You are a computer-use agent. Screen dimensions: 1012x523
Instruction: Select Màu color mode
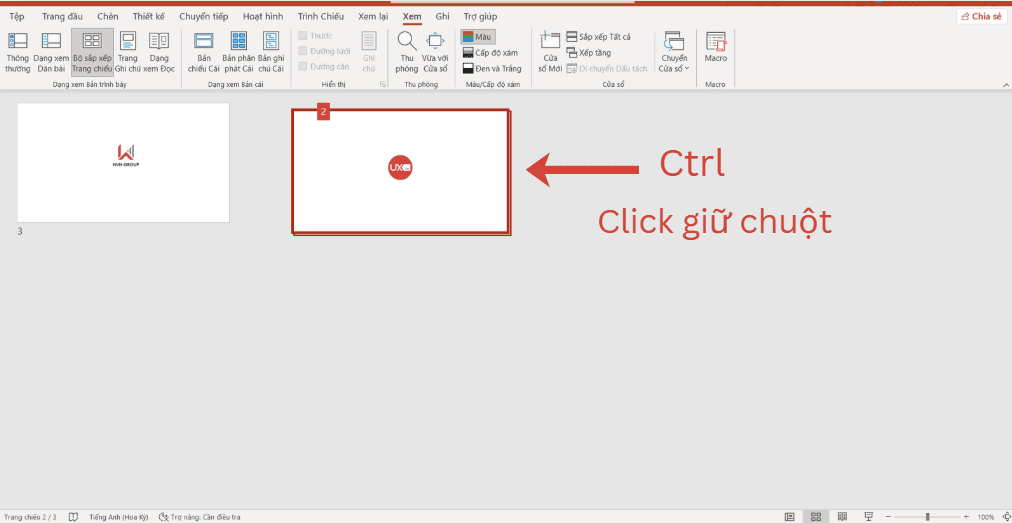click(x=478, y=37)
